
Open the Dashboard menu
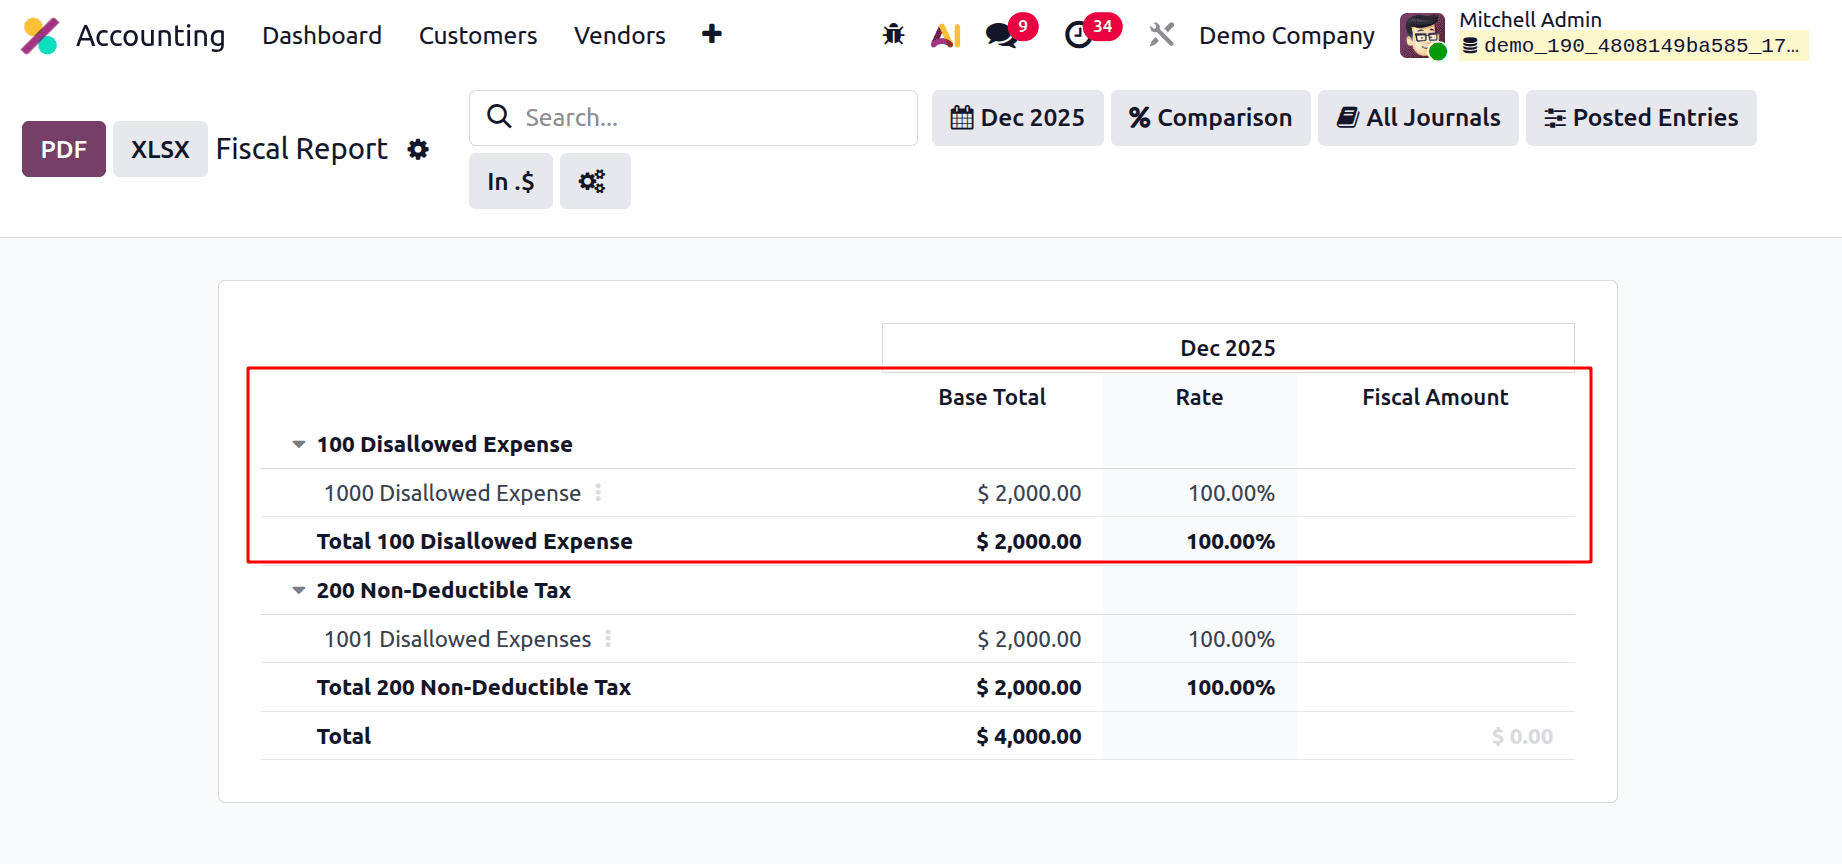[322, 36]
